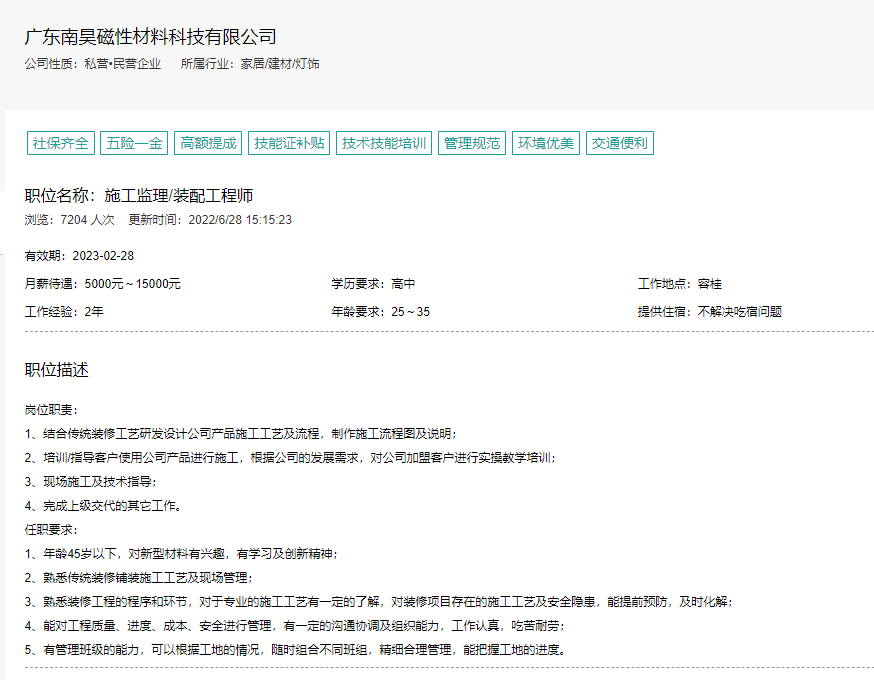Click the 管理规范 tag
Screen dimensions: 874x680
tap(472, 143)
